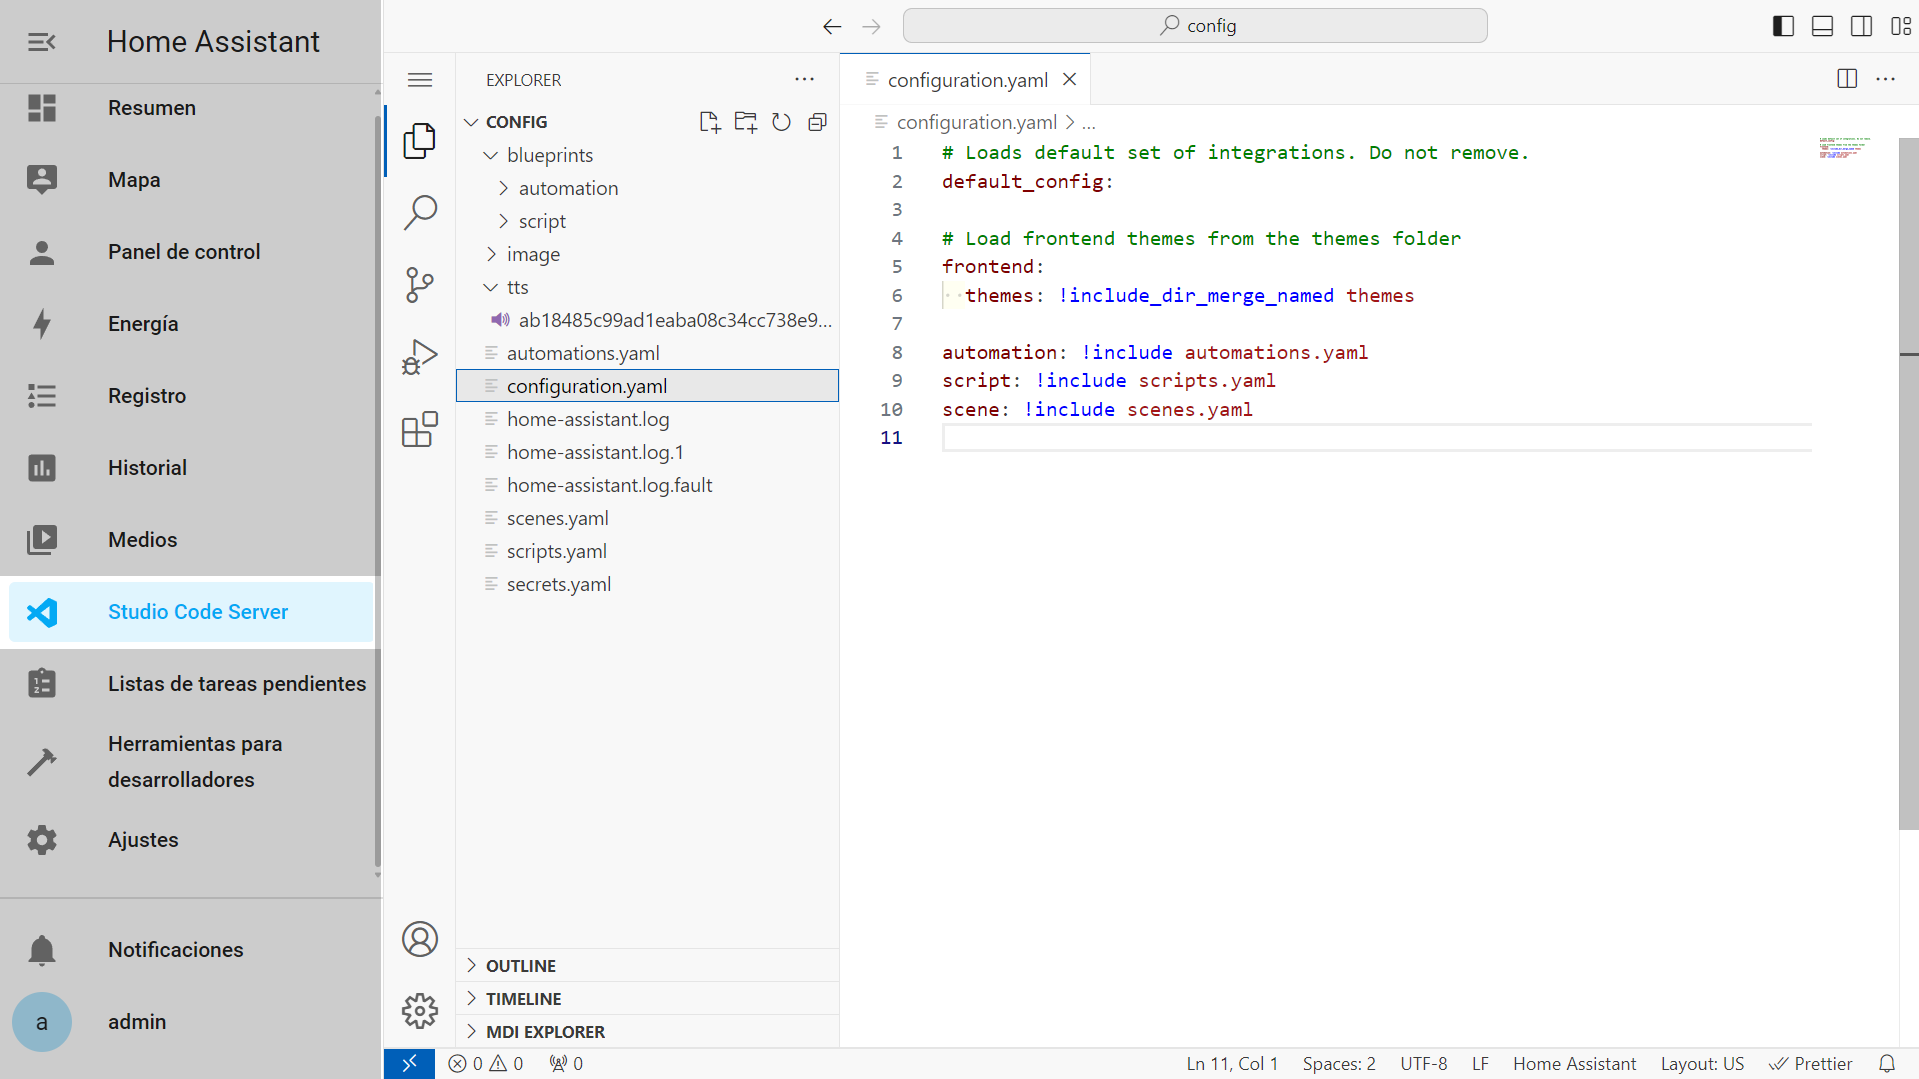1919x1079 pixels.
Task: Open the Extensions view
Action: click(420, 428)
